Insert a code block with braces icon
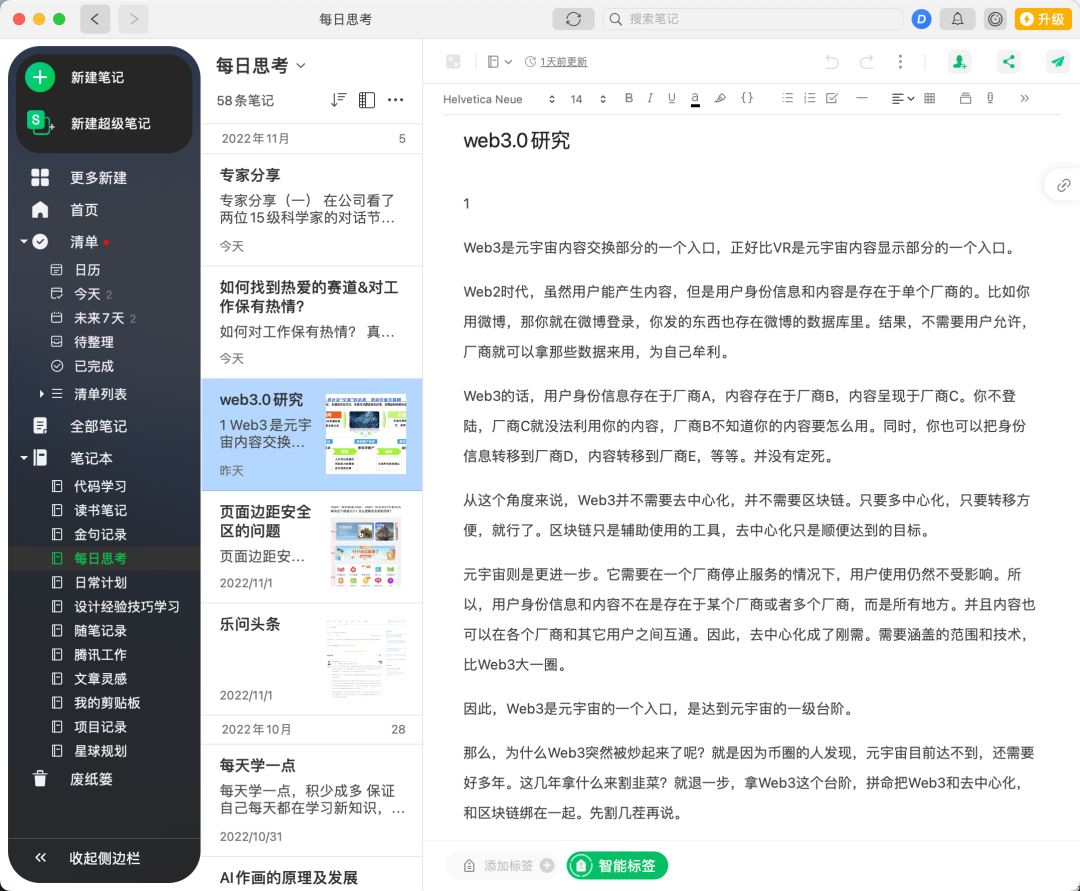The height and width of the screenshot is (891, 1080). [x=747, y=98]
